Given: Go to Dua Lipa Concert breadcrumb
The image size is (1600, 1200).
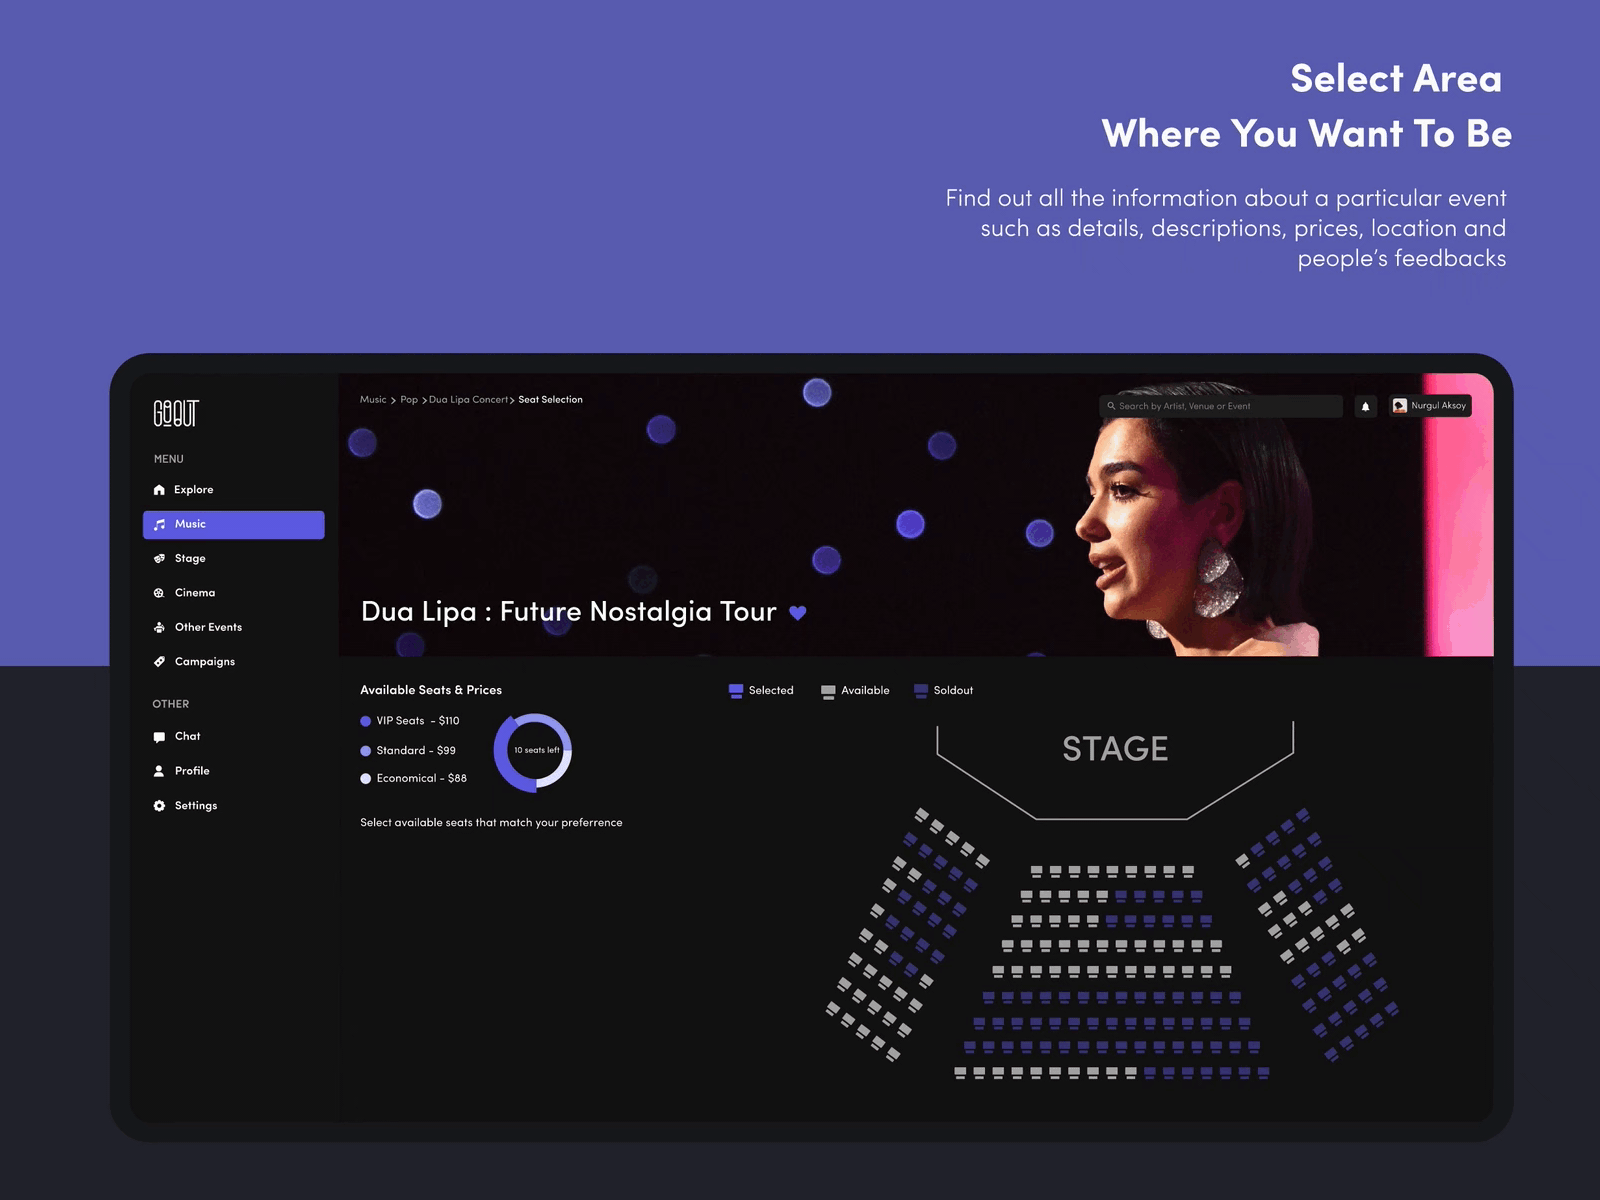Looking at the screenshot, I should click(x=468, y=400).
